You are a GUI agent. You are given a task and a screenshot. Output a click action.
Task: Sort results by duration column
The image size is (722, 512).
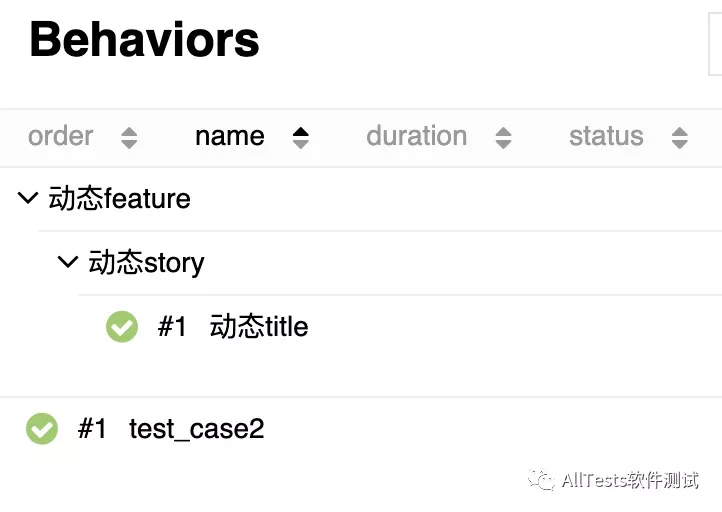click(416, 137)
